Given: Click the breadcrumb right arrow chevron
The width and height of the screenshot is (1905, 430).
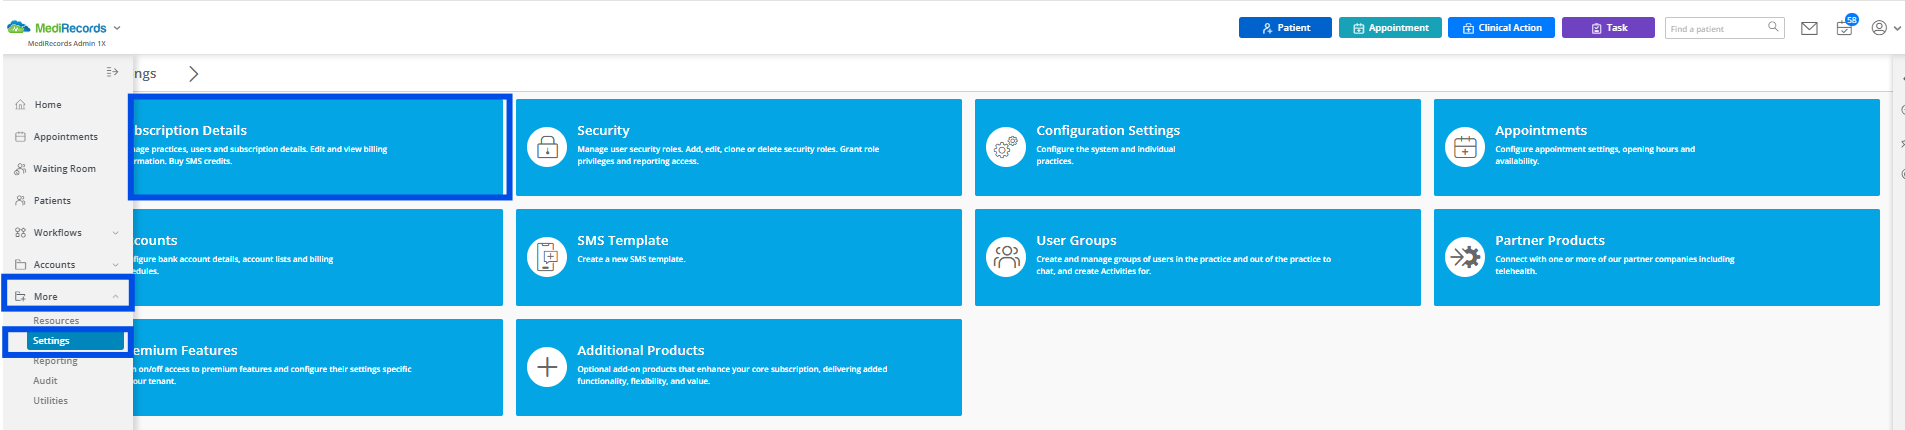Looking at the screenshot, I should tap(194, 73).
